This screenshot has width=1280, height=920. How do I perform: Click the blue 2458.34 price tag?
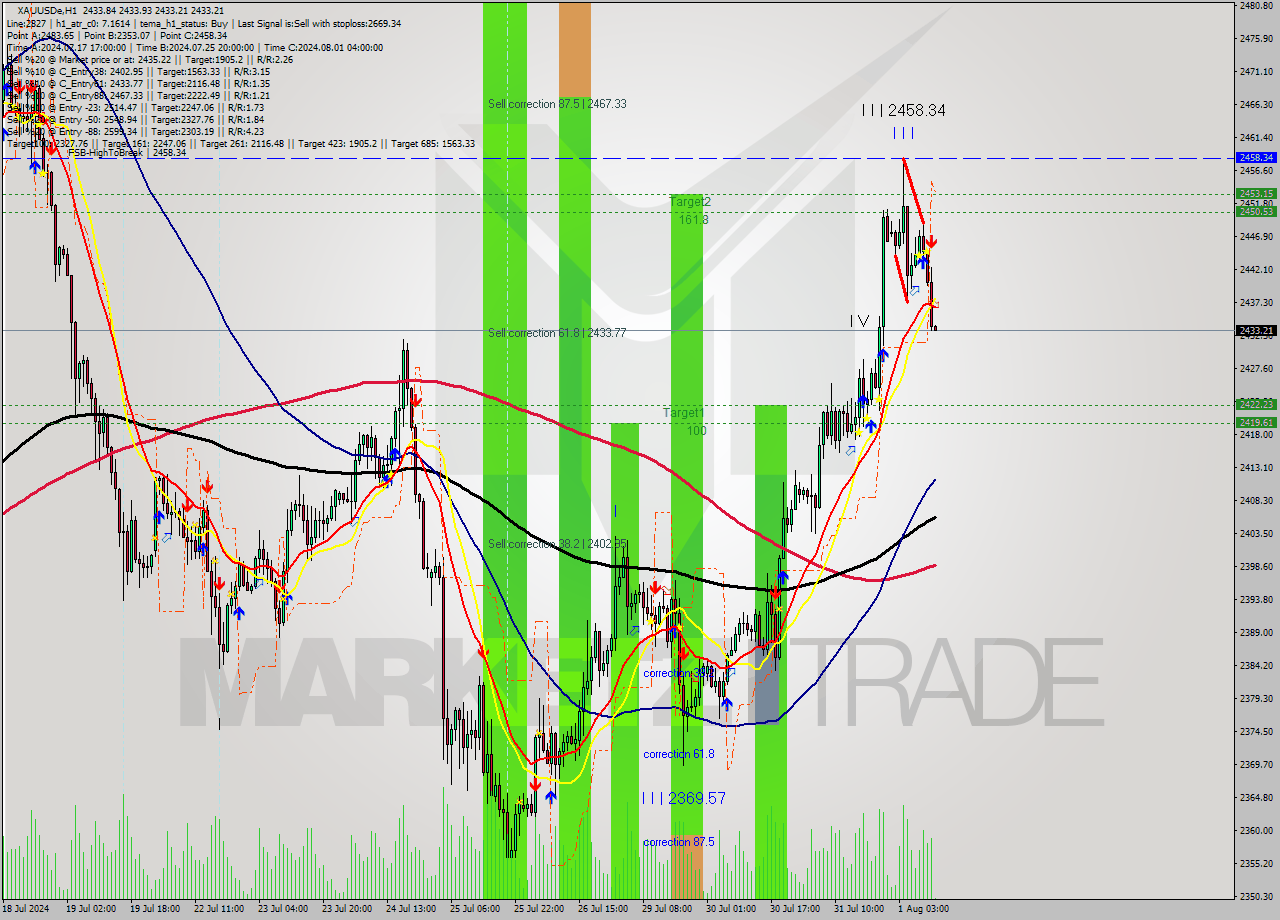point(1256,158)
